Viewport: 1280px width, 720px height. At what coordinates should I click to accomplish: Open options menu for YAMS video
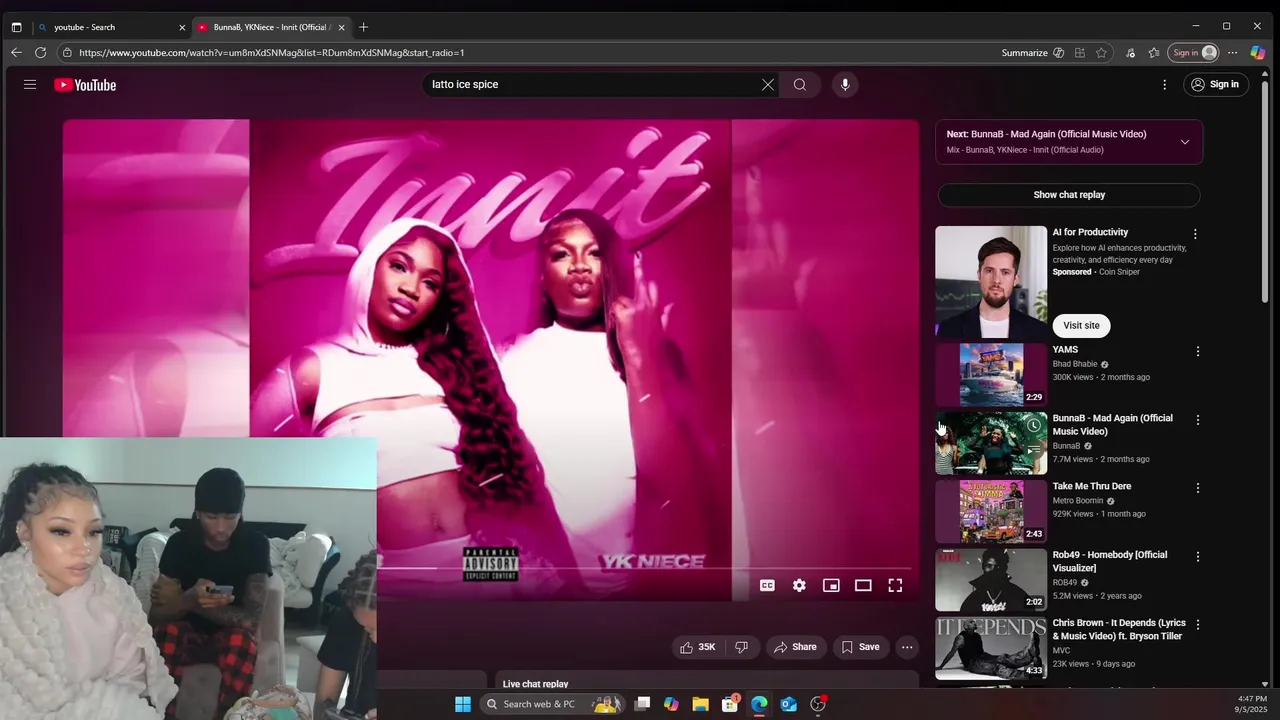pos(1197,351)
